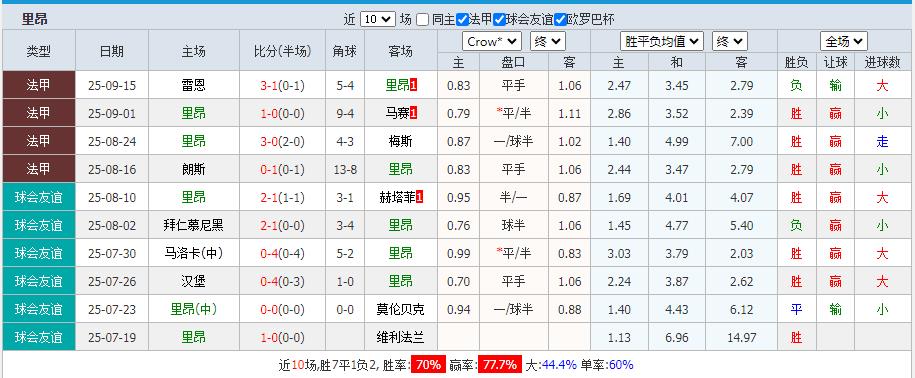Click the 进球数 column header
This screenshot has width=915, height=378.
tap(882, 62)
